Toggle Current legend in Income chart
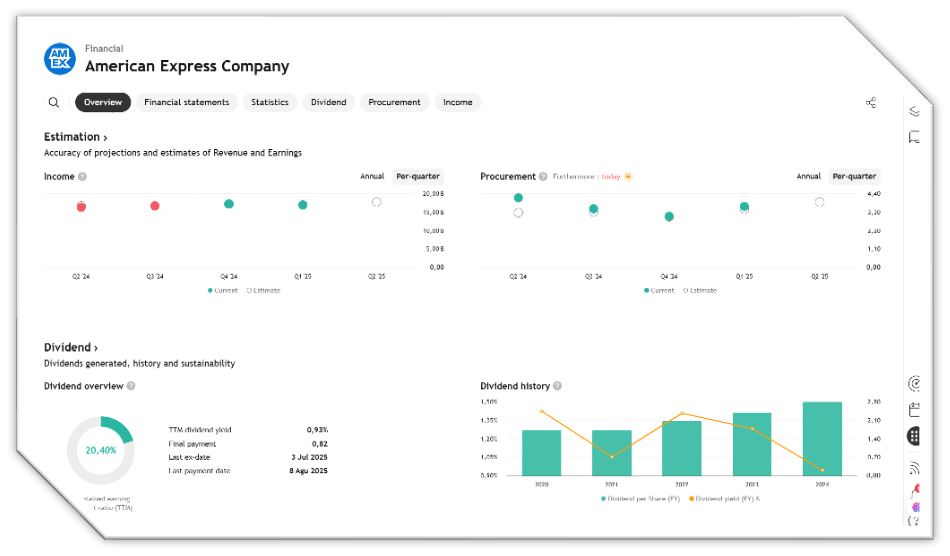 tap(222, 291)
